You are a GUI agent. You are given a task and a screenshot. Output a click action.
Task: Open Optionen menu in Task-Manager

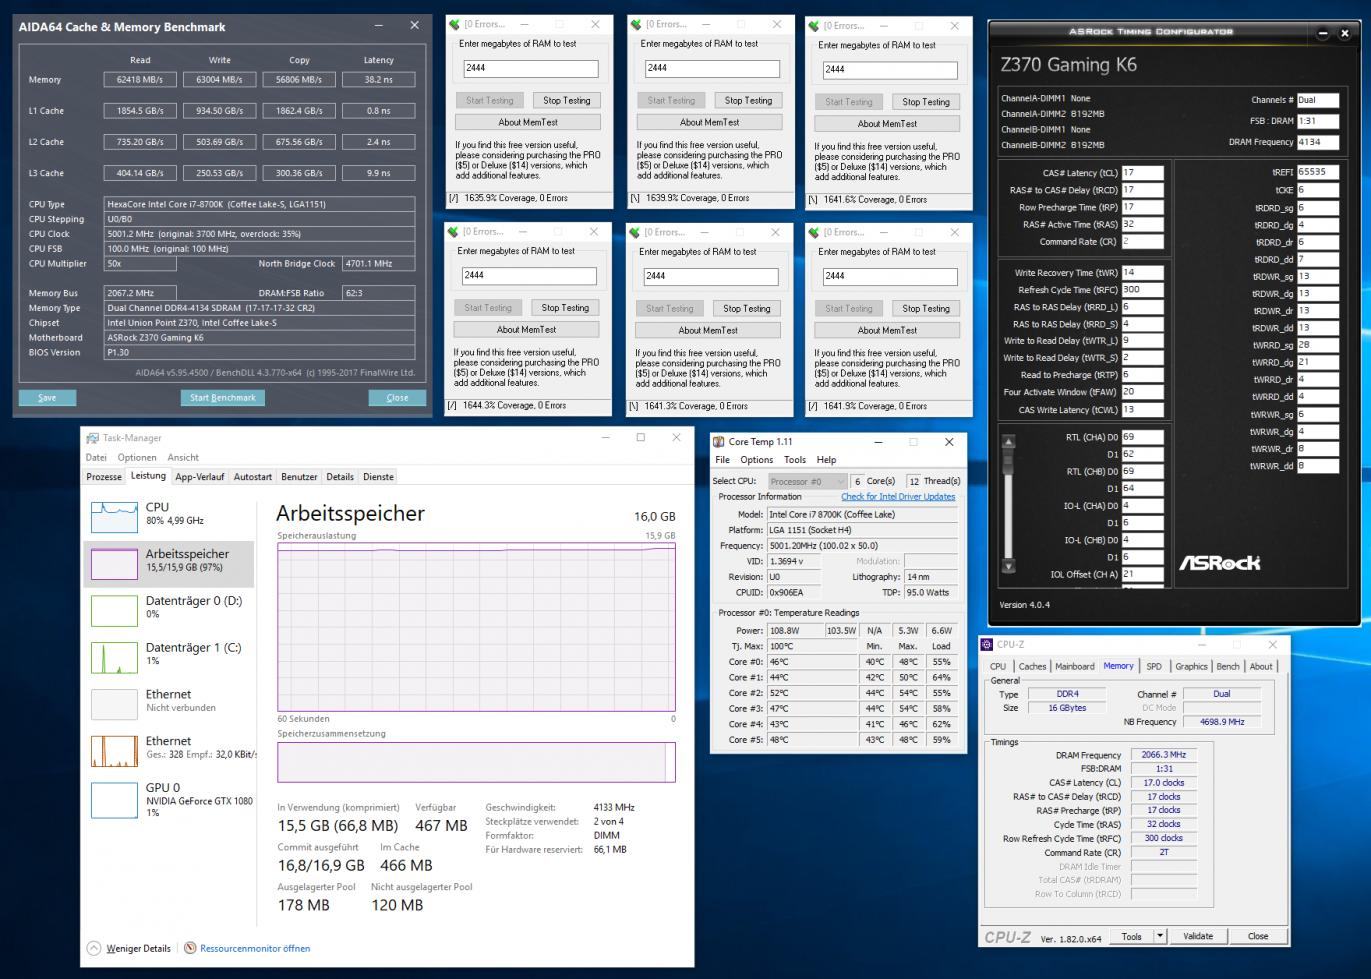(x=137, y=457)
